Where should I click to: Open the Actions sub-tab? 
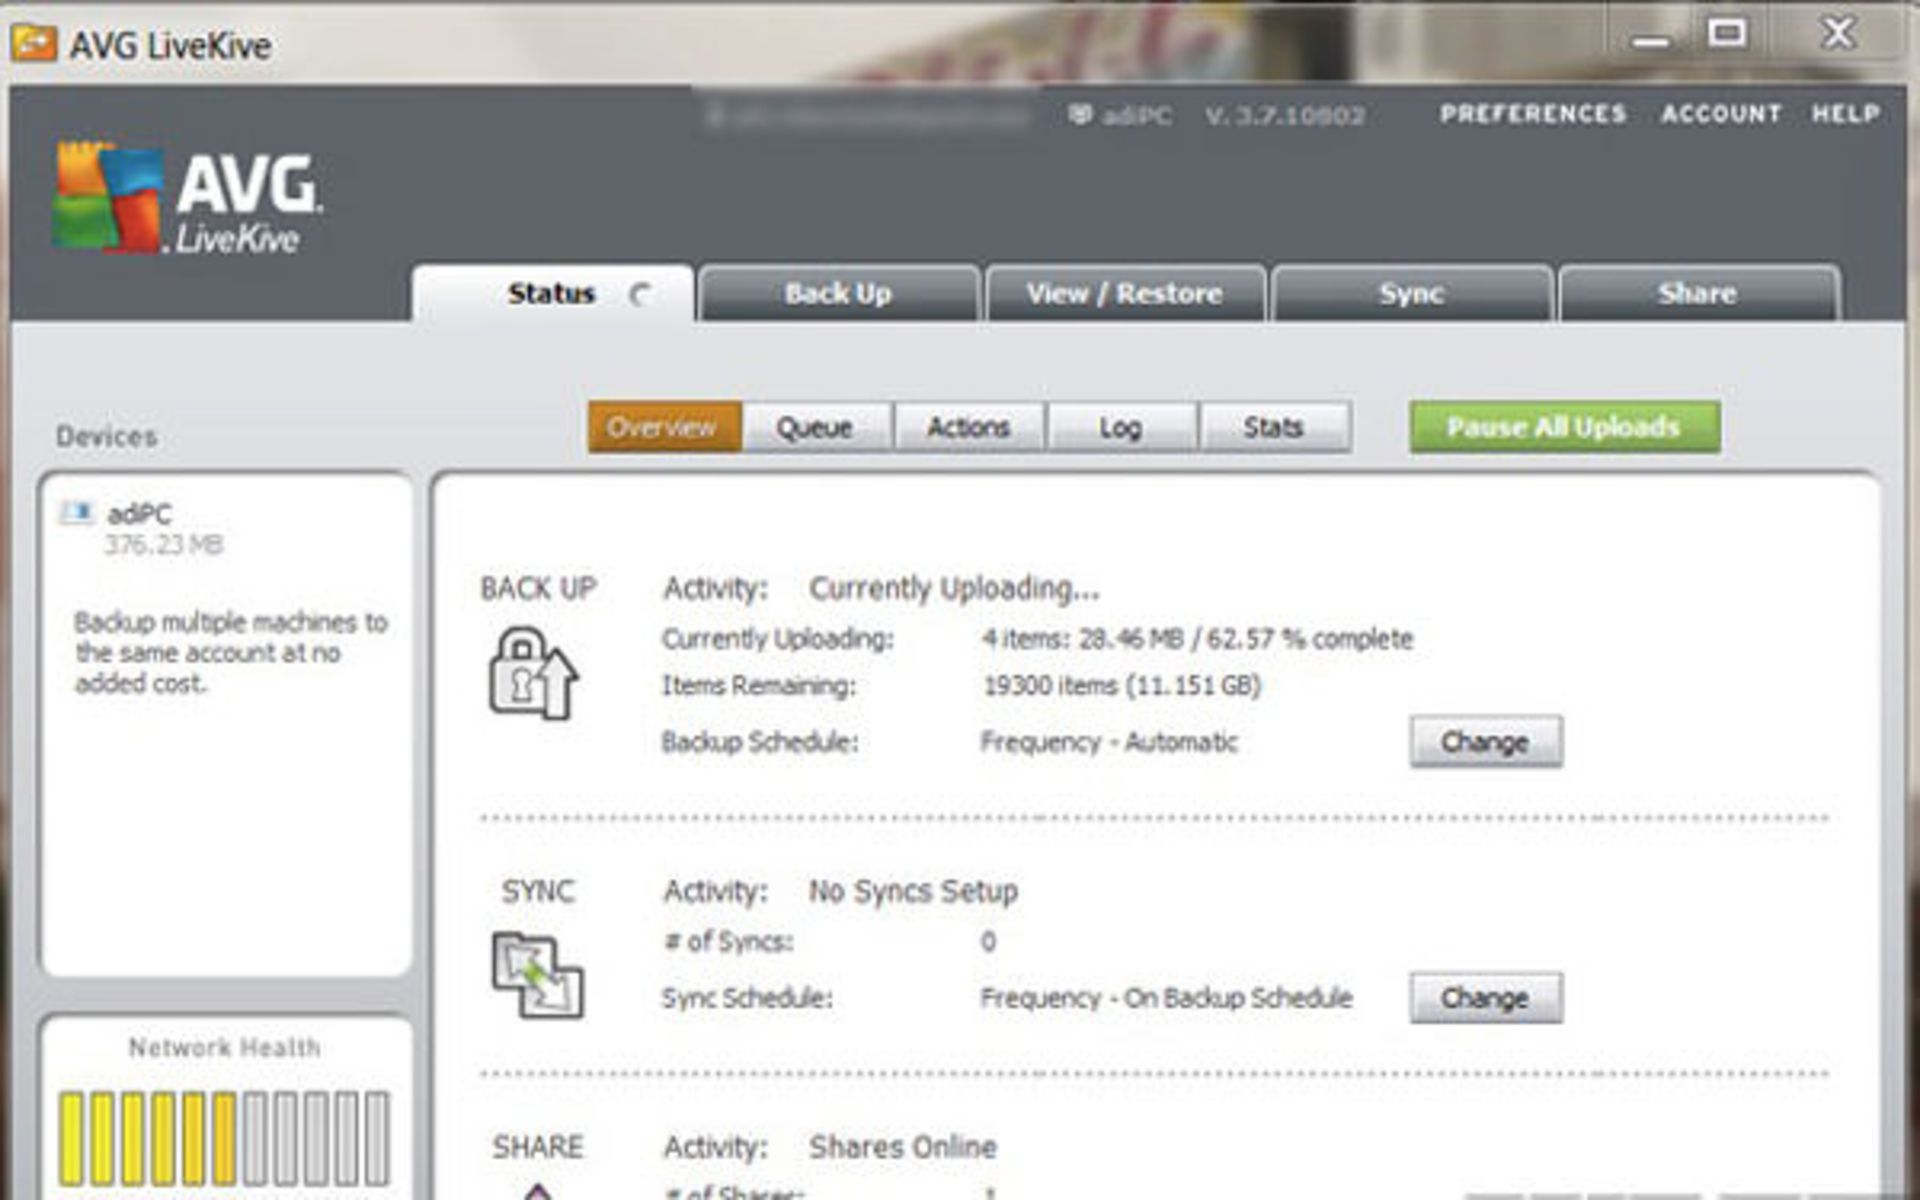tap(969, 427)
